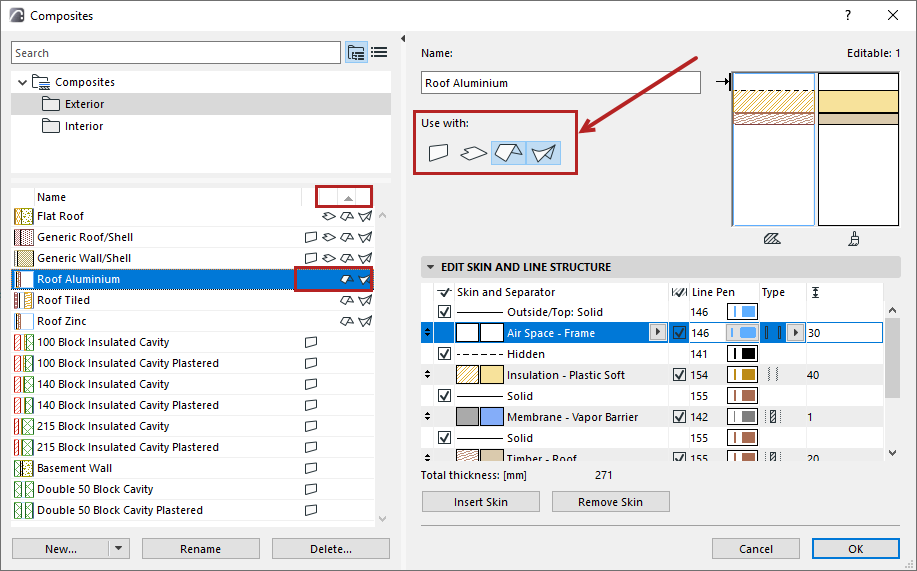Toggle Use with Roof
This screenshot has width=917, height=571.
[x=508, y=153]
